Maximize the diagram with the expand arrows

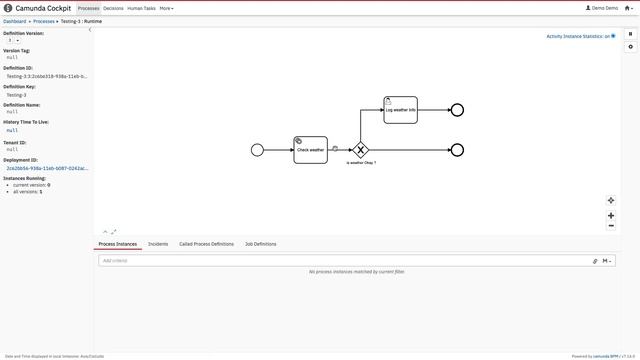tap(113, 231)
